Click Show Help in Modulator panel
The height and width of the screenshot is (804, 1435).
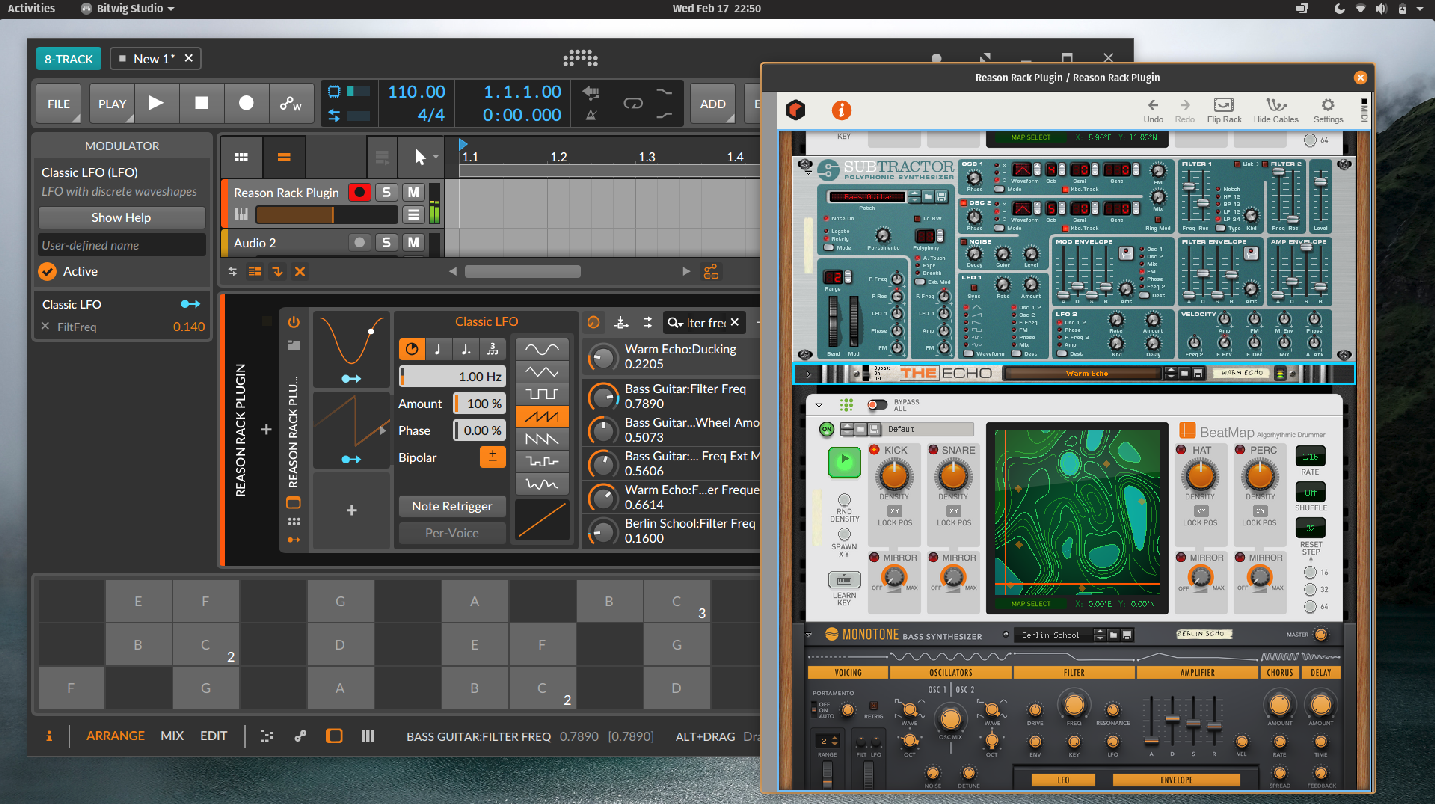tap(121, 217)
